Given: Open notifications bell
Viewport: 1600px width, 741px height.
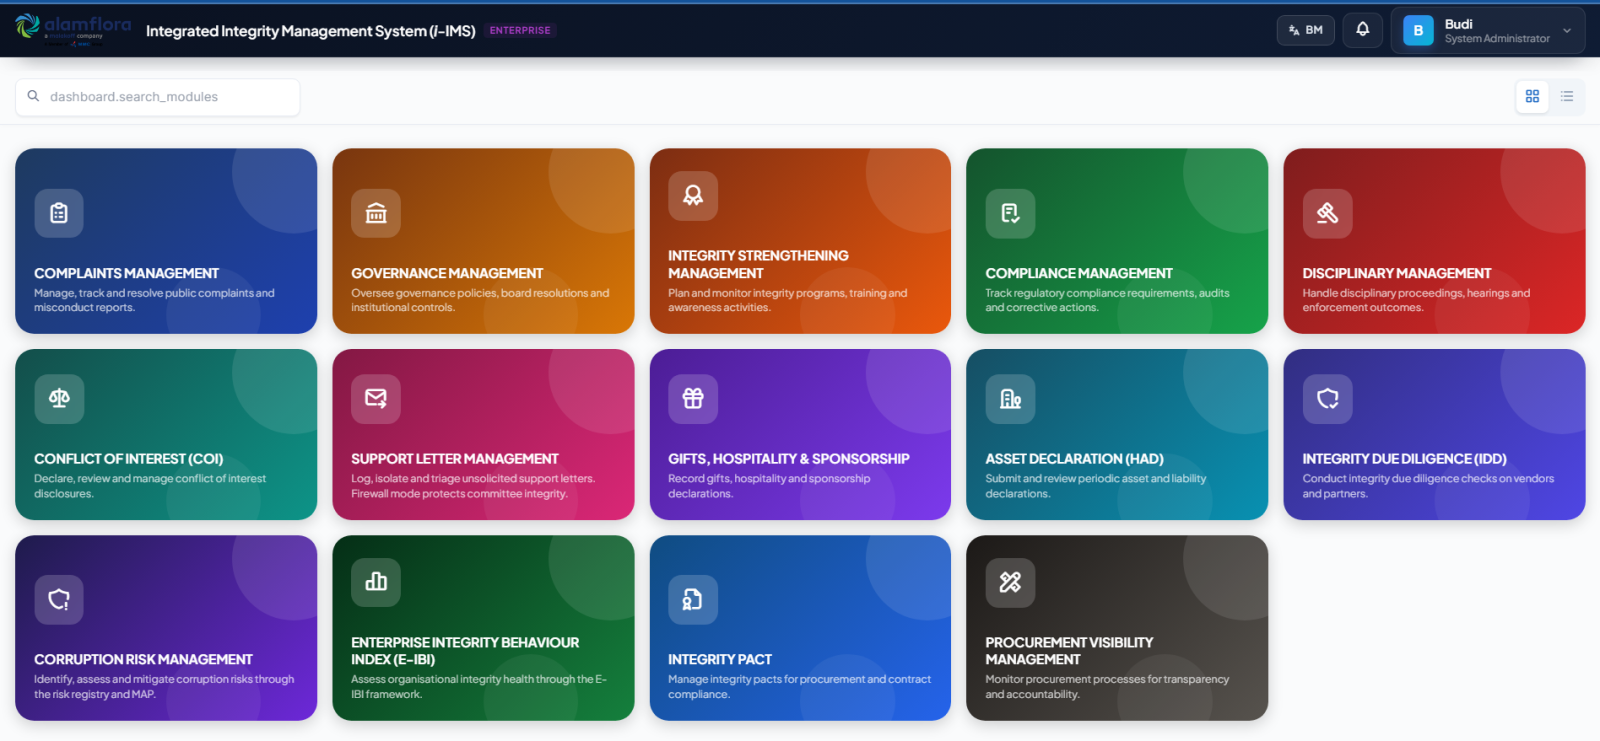Looking at the screenshot, I should (x=1362, y=30).
